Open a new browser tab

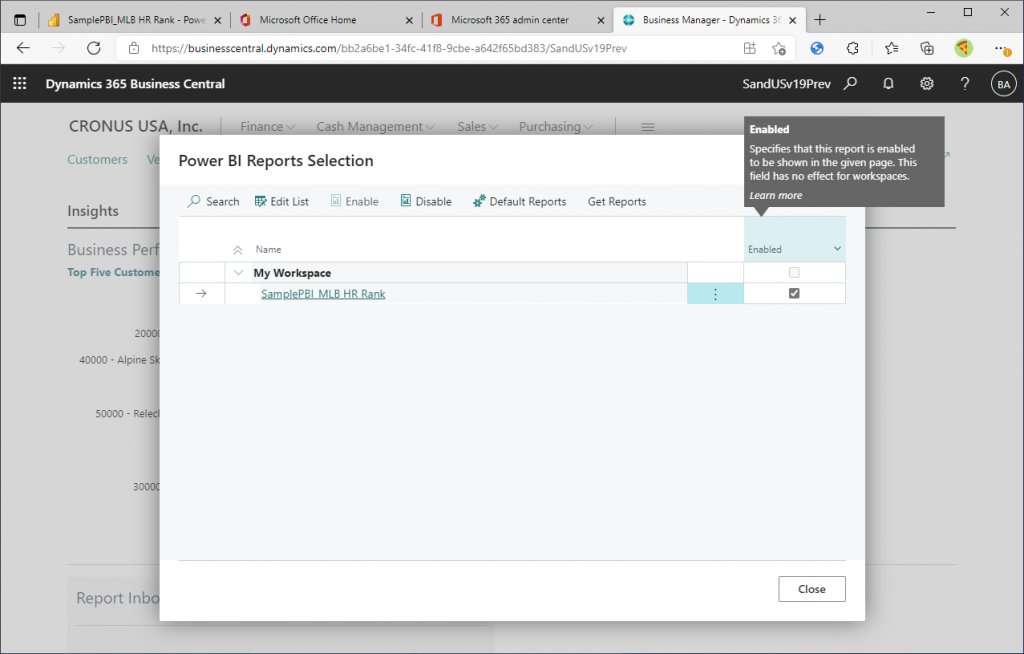820,20
